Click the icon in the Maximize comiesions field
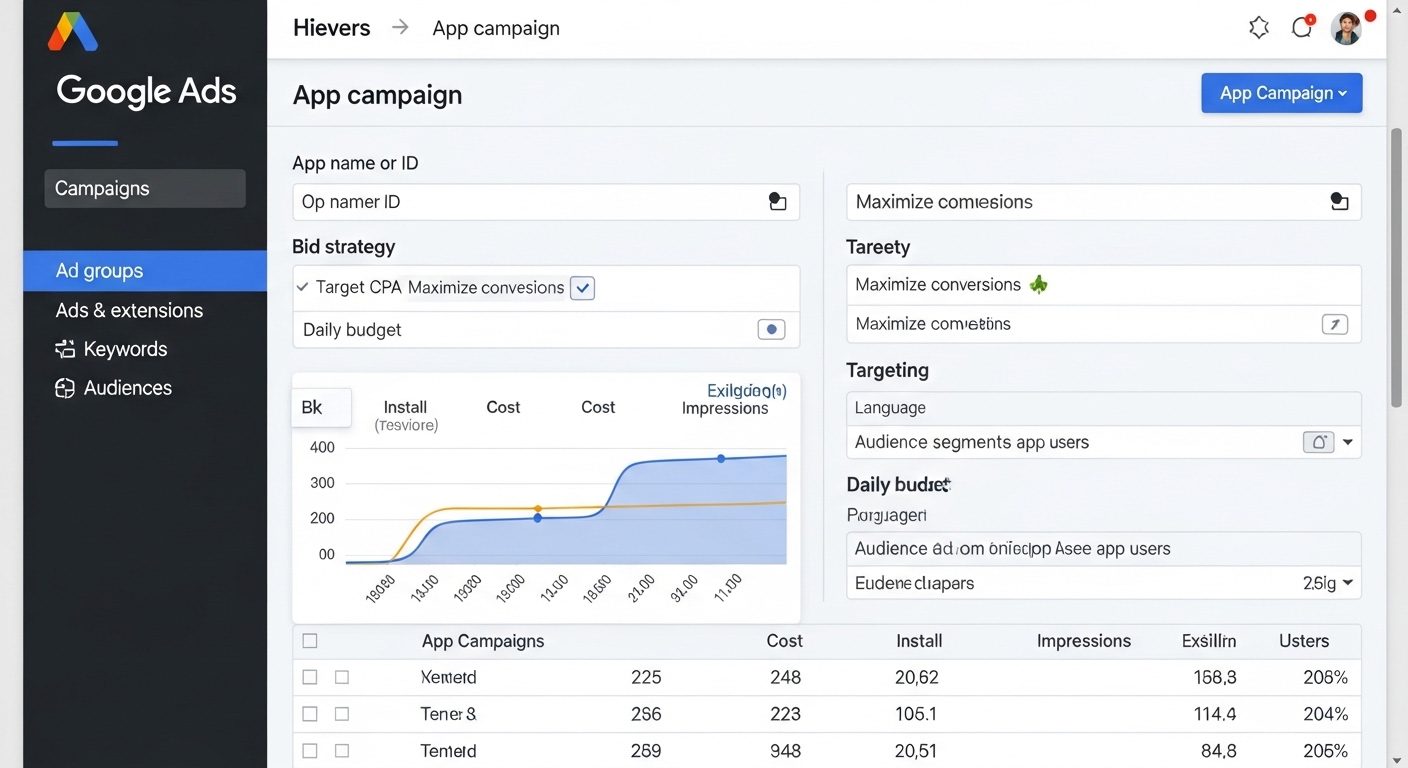Screen dimensions: 1408x768 [1339, 202]
